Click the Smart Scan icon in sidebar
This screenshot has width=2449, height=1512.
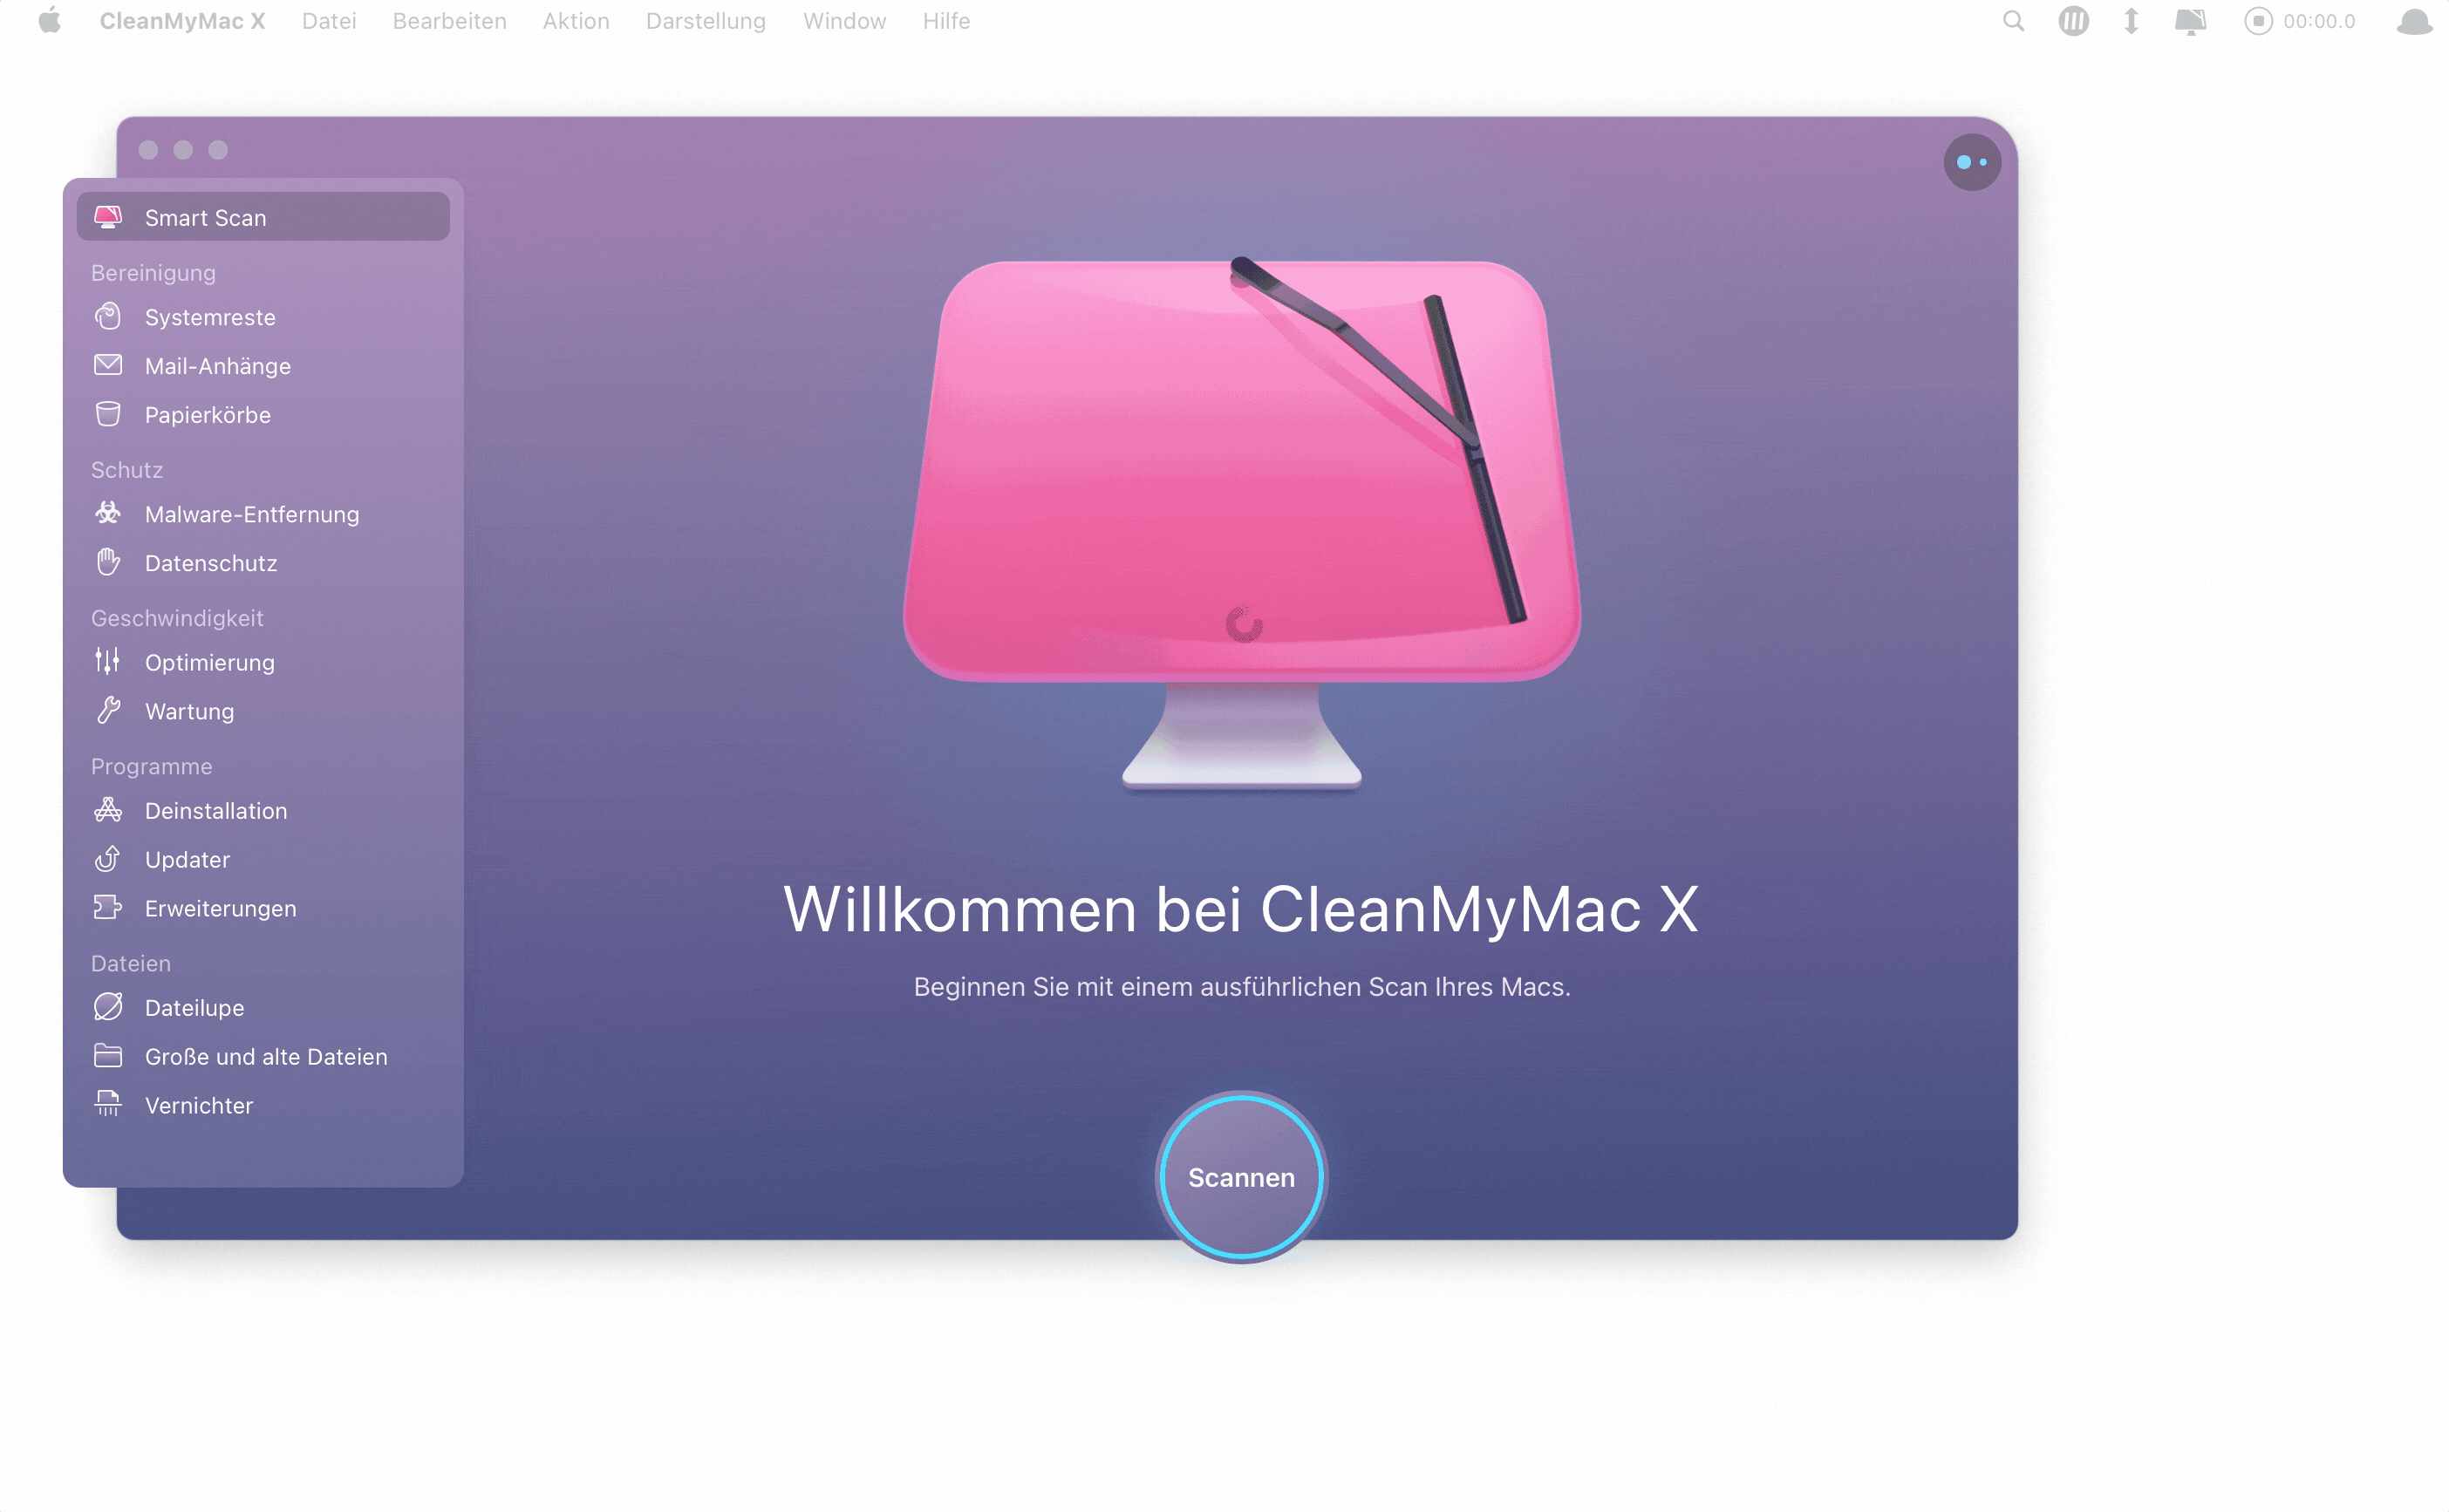click(108, 217)
